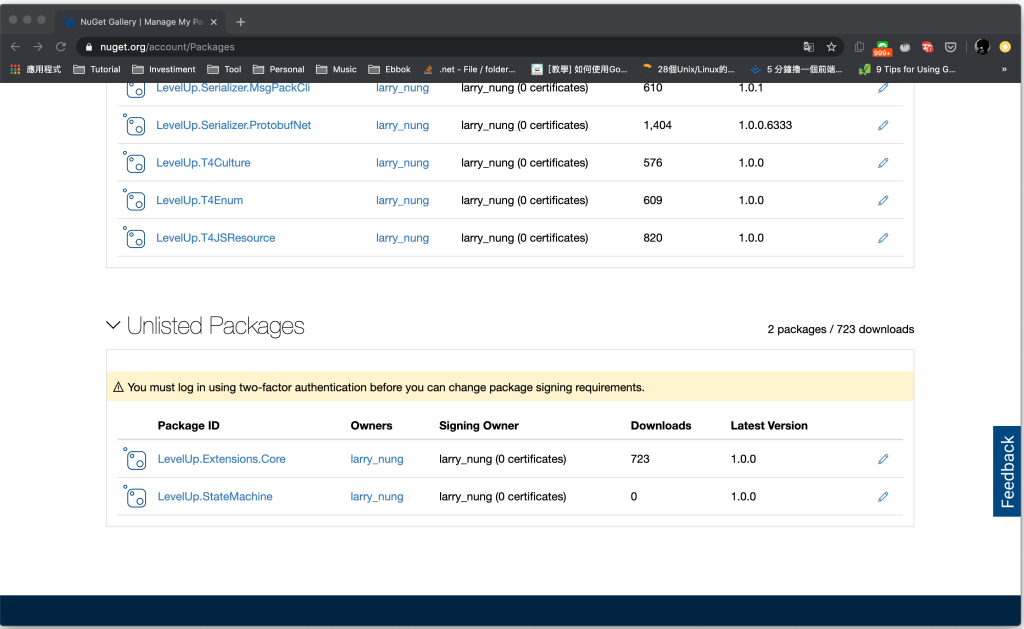Open the '[教學] 如何使用Go...' bookmark
1024x629 pixels.
(x=579, y=69)
